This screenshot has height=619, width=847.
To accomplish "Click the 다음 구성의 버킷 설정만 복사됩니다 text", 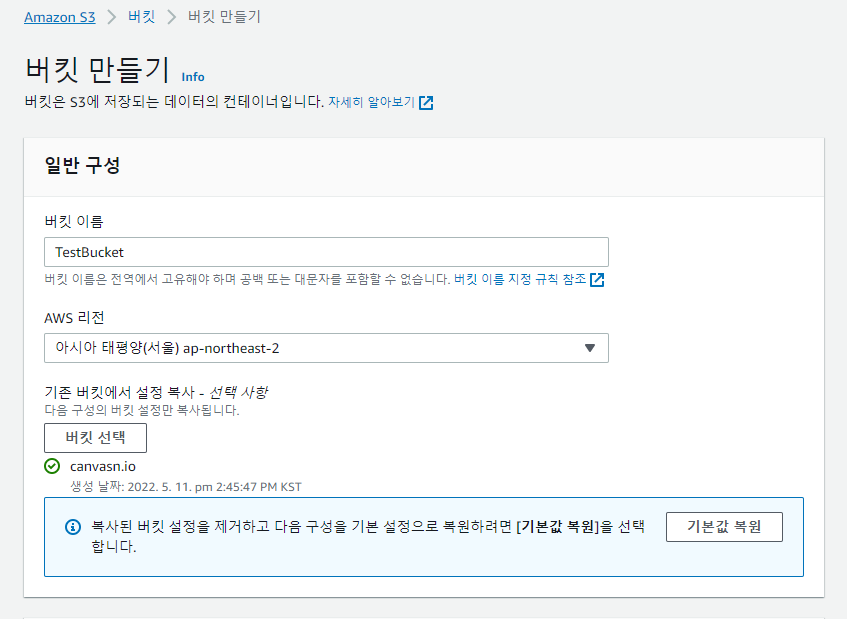I will pos(142,411).
